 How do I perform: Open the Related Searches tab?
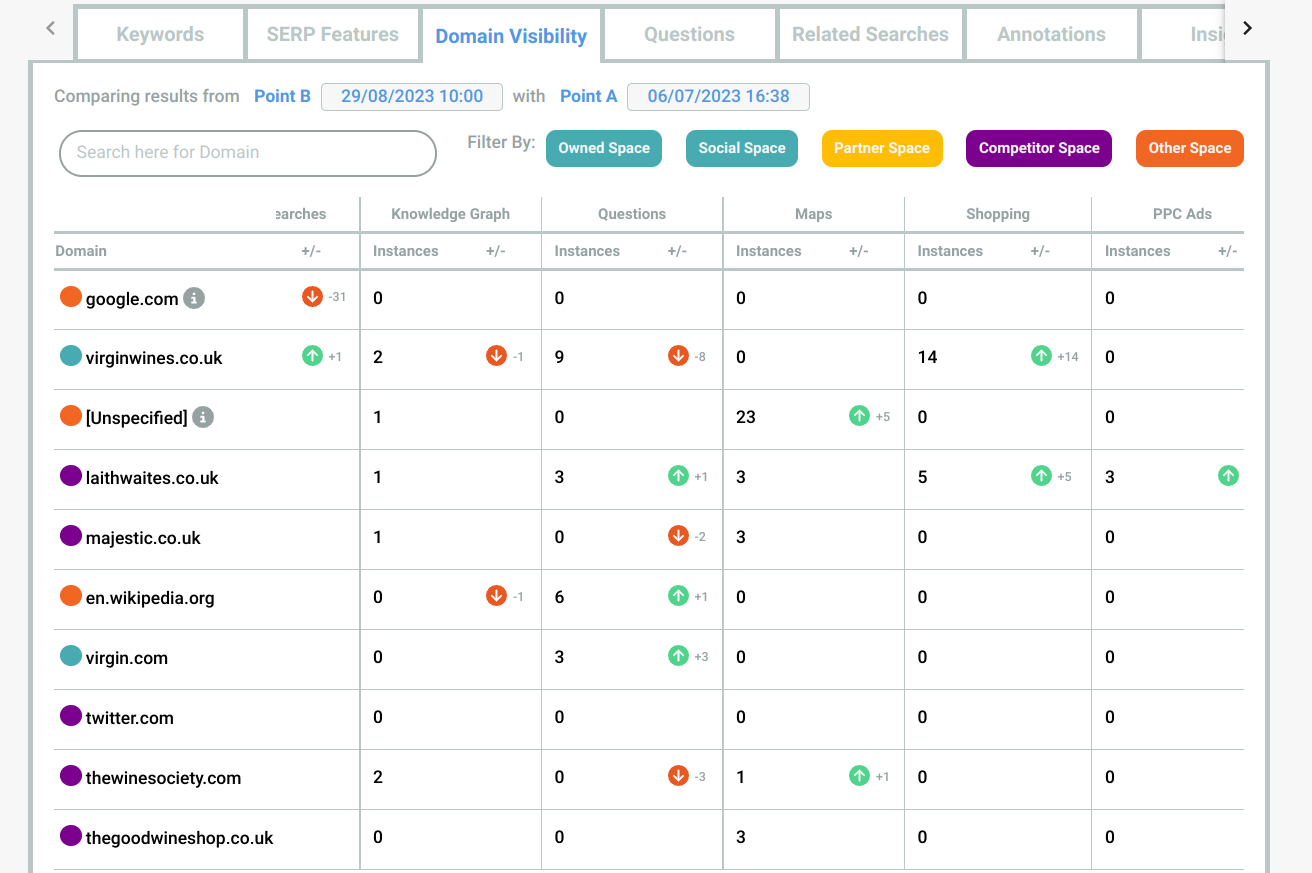tap(870, 34)
